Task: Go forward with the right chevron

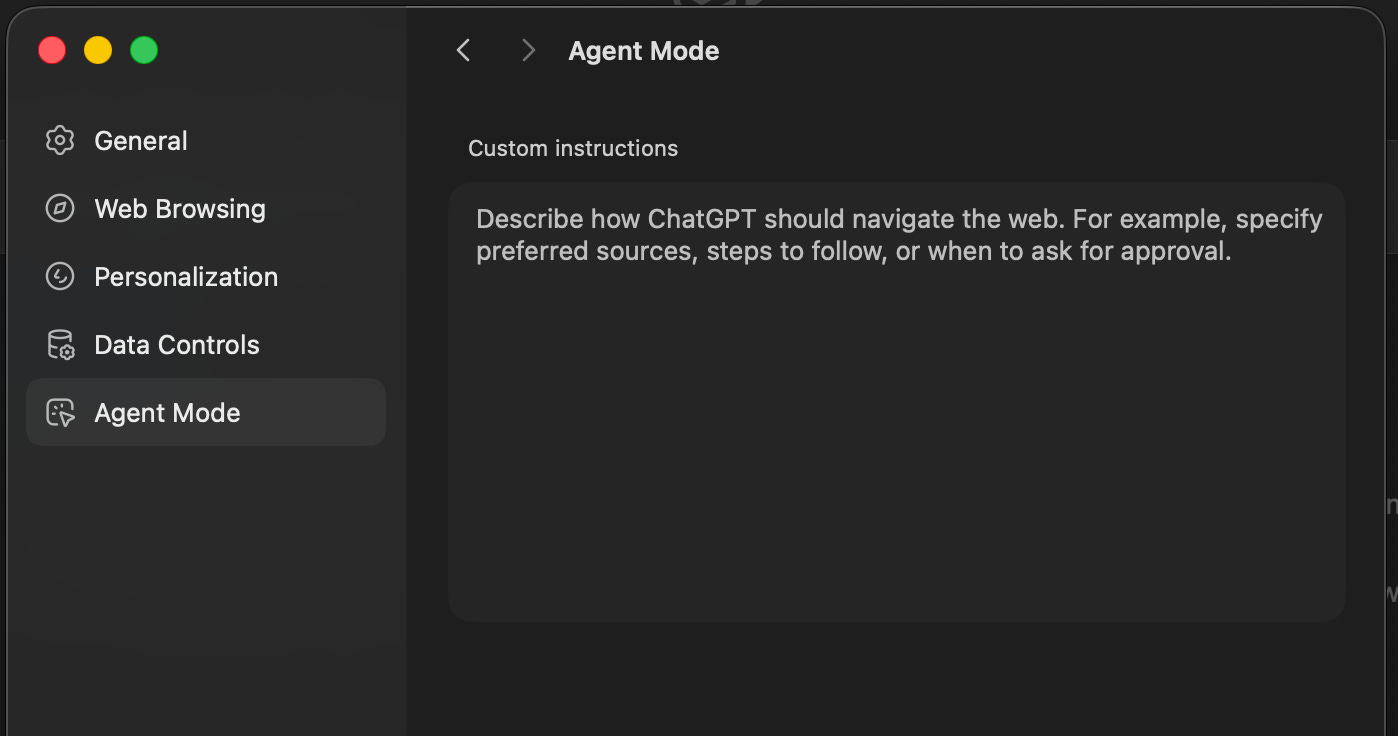Action: pyautogui.click(x=529, y=51)
